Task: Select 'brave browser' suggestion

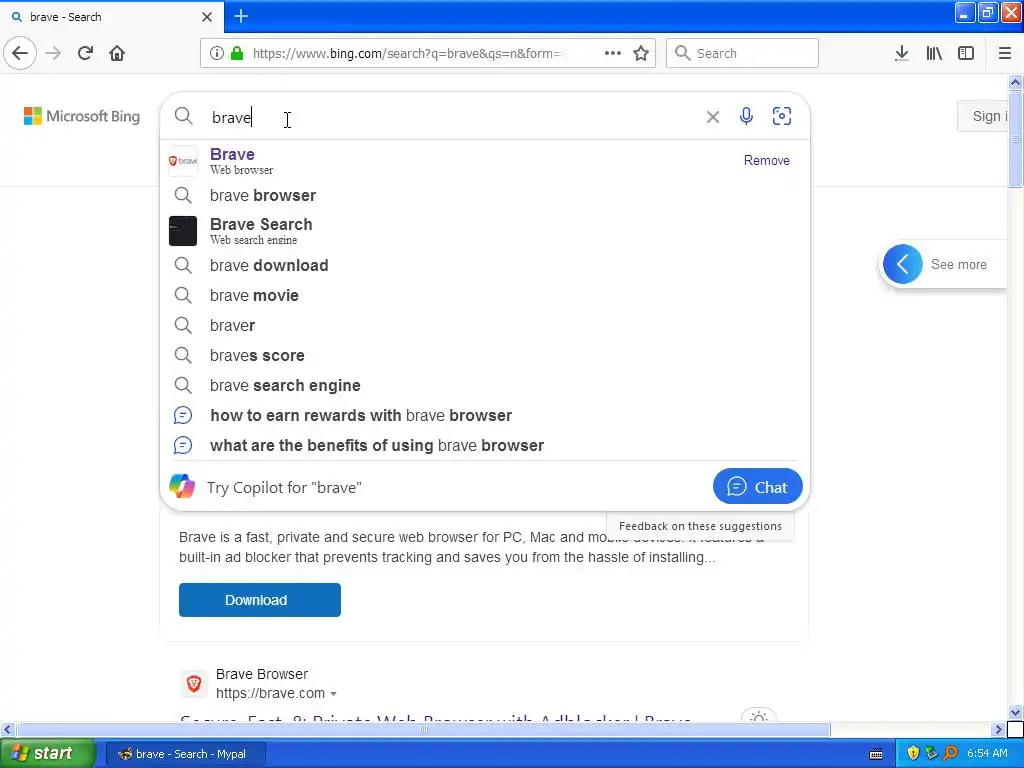Action: (x=484, y=195)
